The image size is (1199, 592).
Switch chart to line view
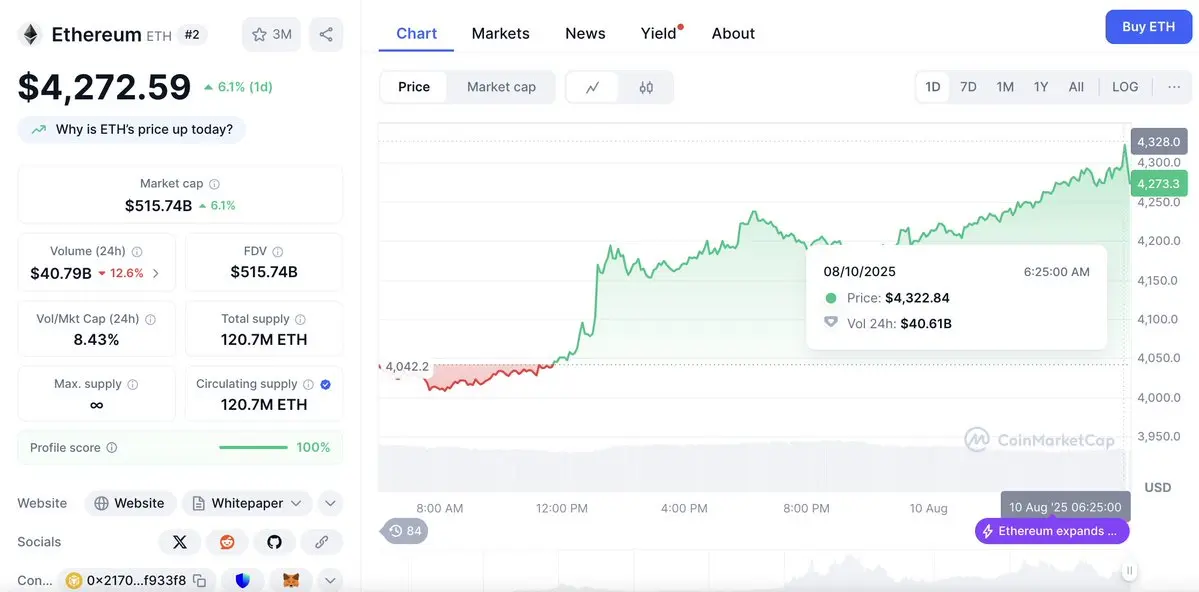pos(593,87)
